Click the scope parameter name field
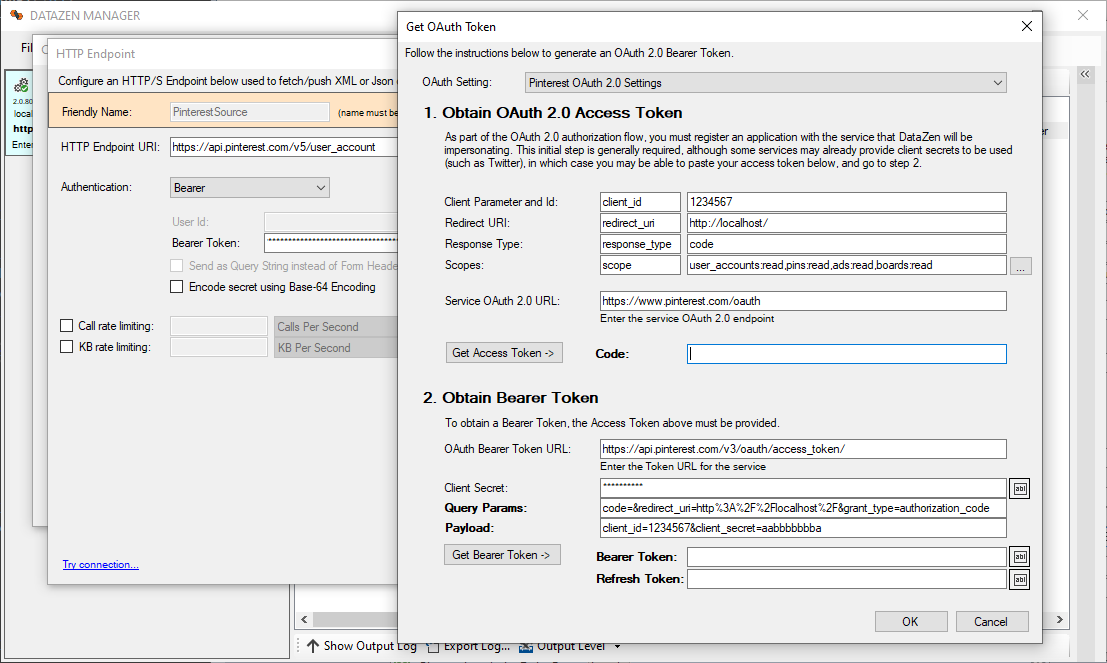Image resolution: width=1107 pixels, height=663 pixels. coord(640,265)
